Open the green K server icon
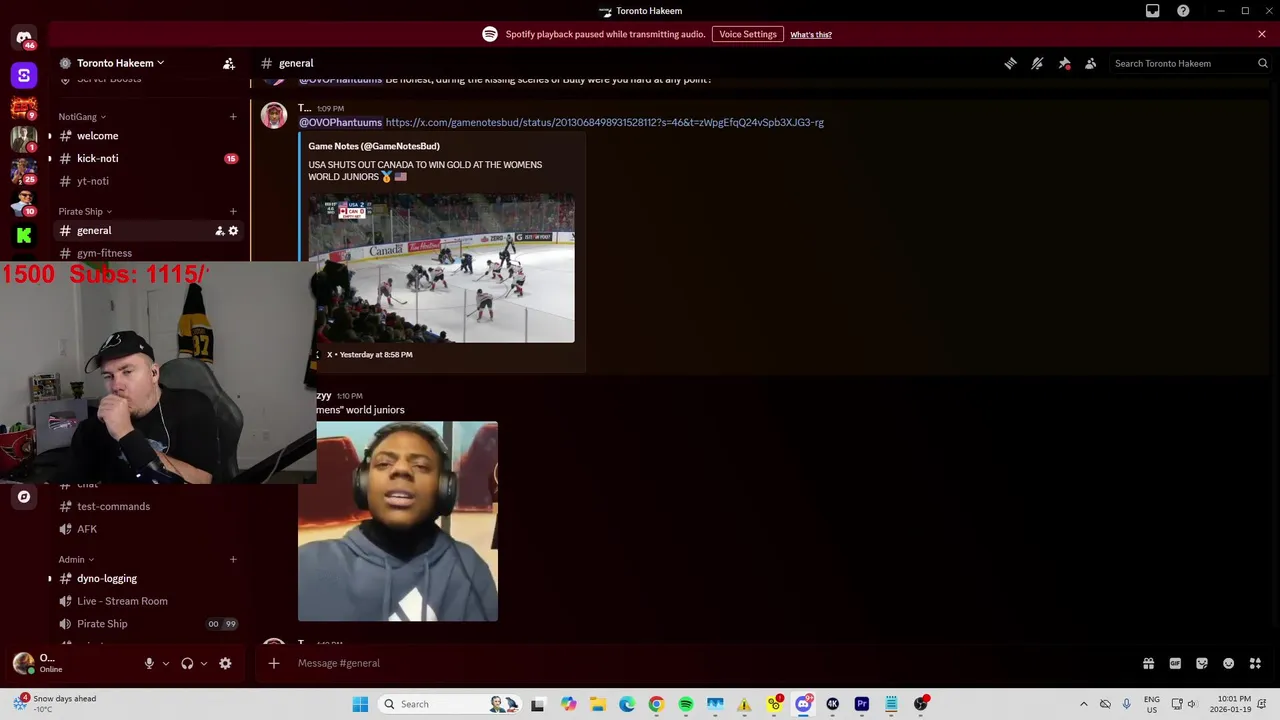 (24, 235)
